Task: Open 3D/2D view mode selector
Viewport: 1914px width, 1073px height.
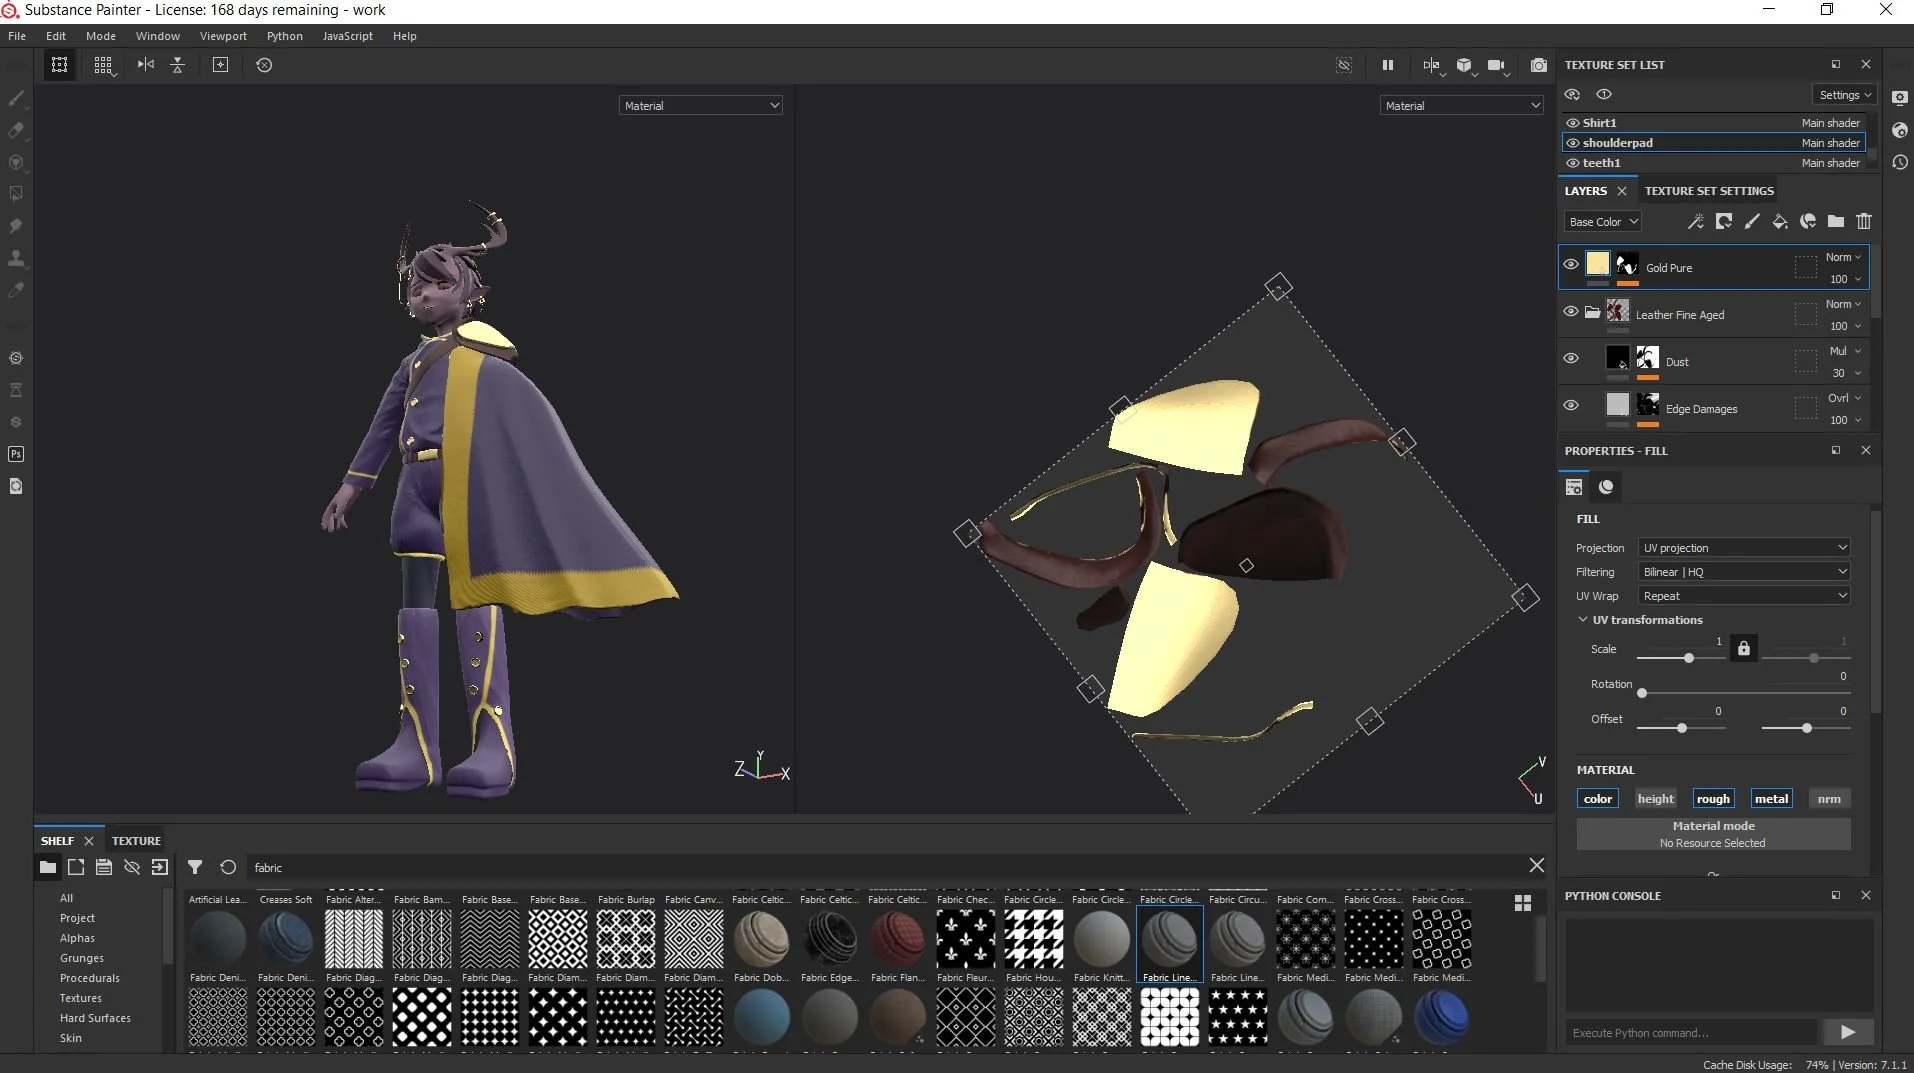Action: (1465, 65)
